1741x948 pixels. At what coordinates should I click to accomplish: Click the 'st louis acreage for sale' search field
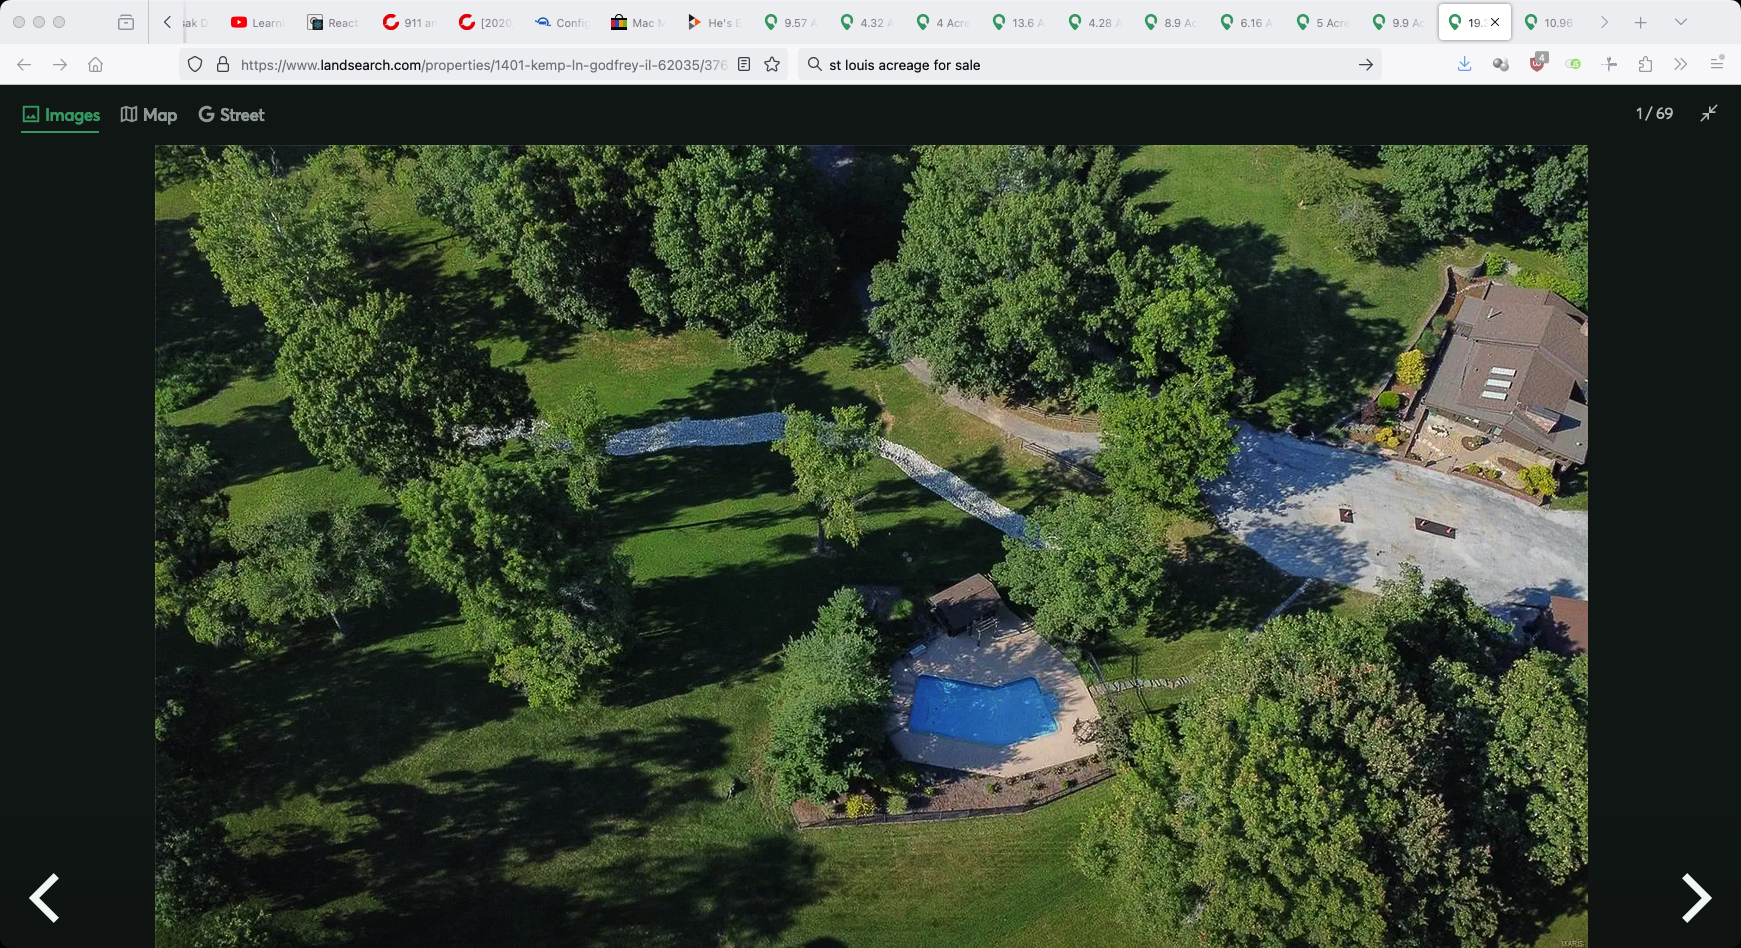pyautogui.click(x=1088, y=64)
